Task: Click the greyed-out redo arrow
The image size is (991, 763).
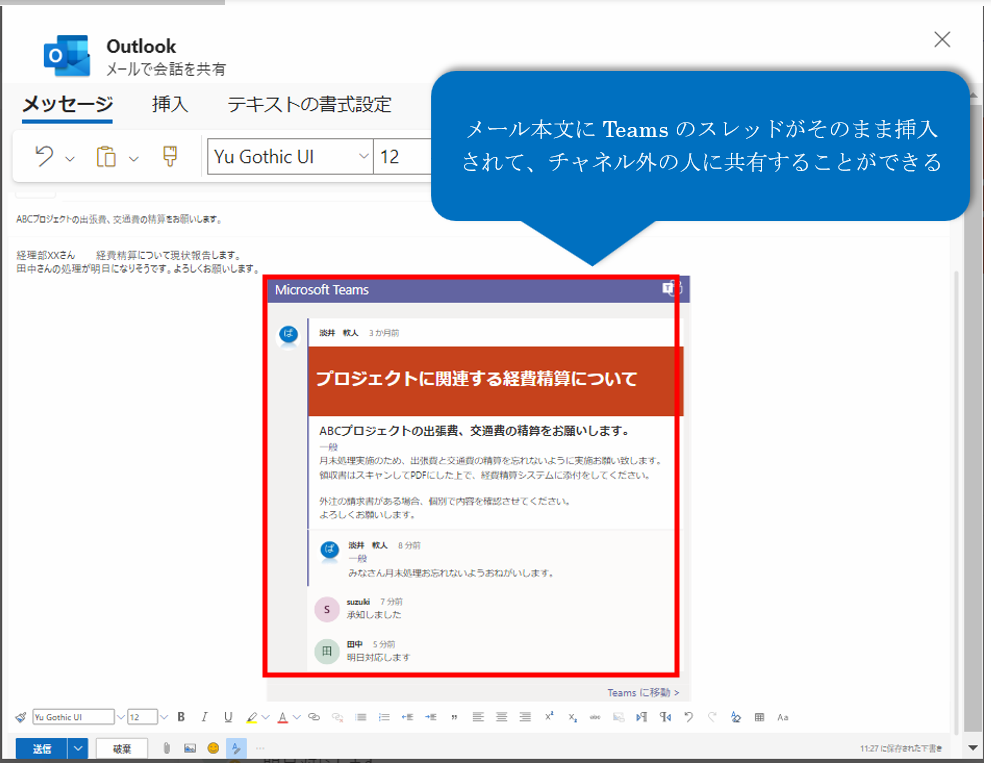Action: pyautogui.click(x=712, y=717)
